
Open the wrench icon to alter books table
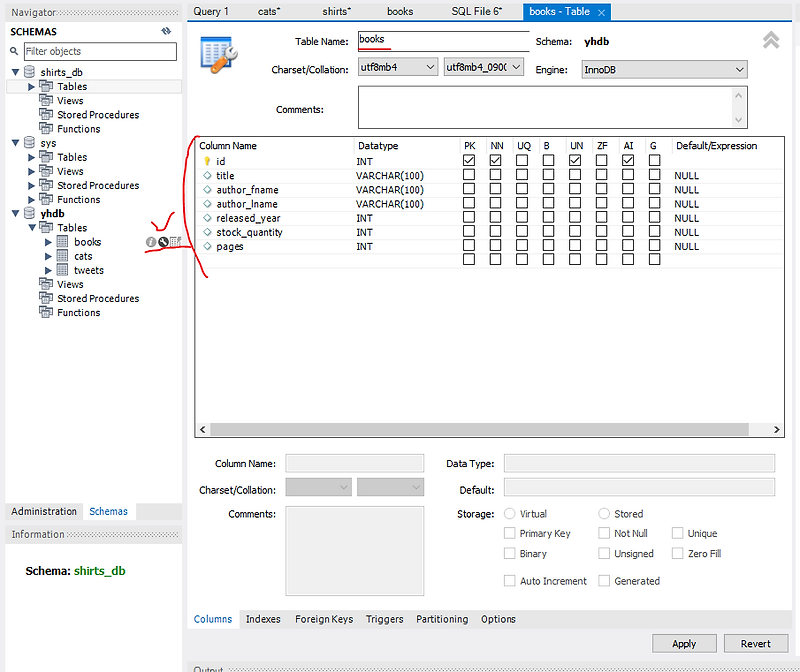point(162,242)
